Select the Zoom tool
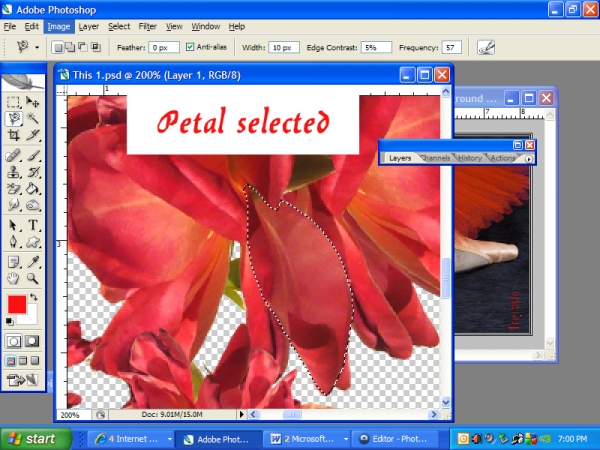 [33, 279]
